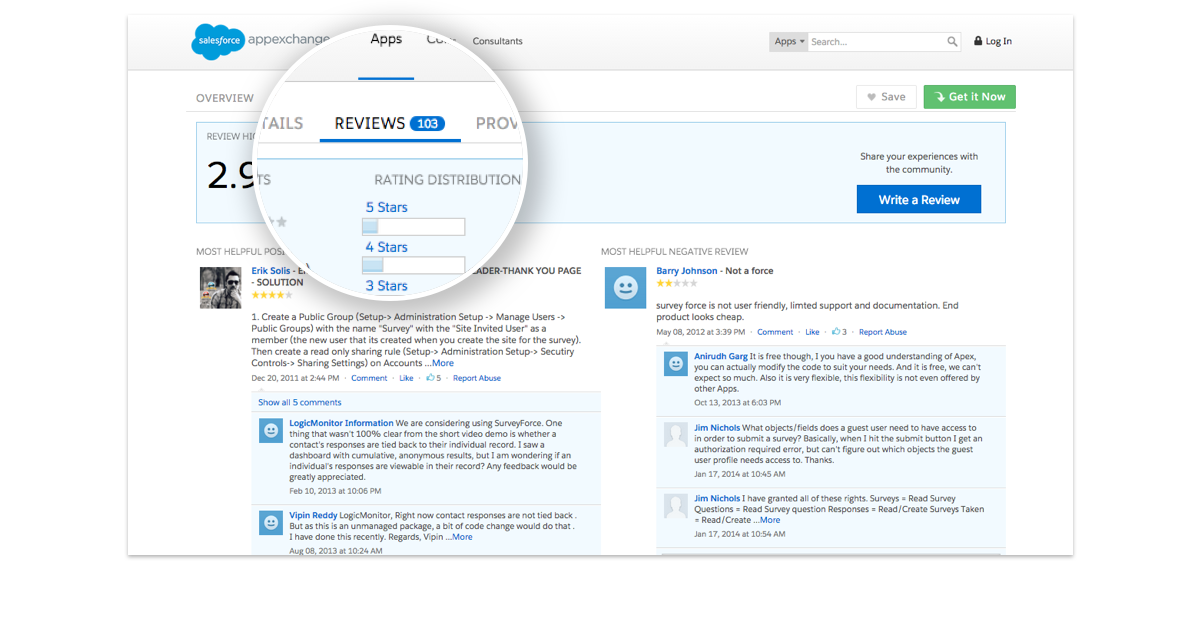Click into the Search input field
Image resolution: width=1200 pixels, height=640 pixels.
tap(876, 42)
